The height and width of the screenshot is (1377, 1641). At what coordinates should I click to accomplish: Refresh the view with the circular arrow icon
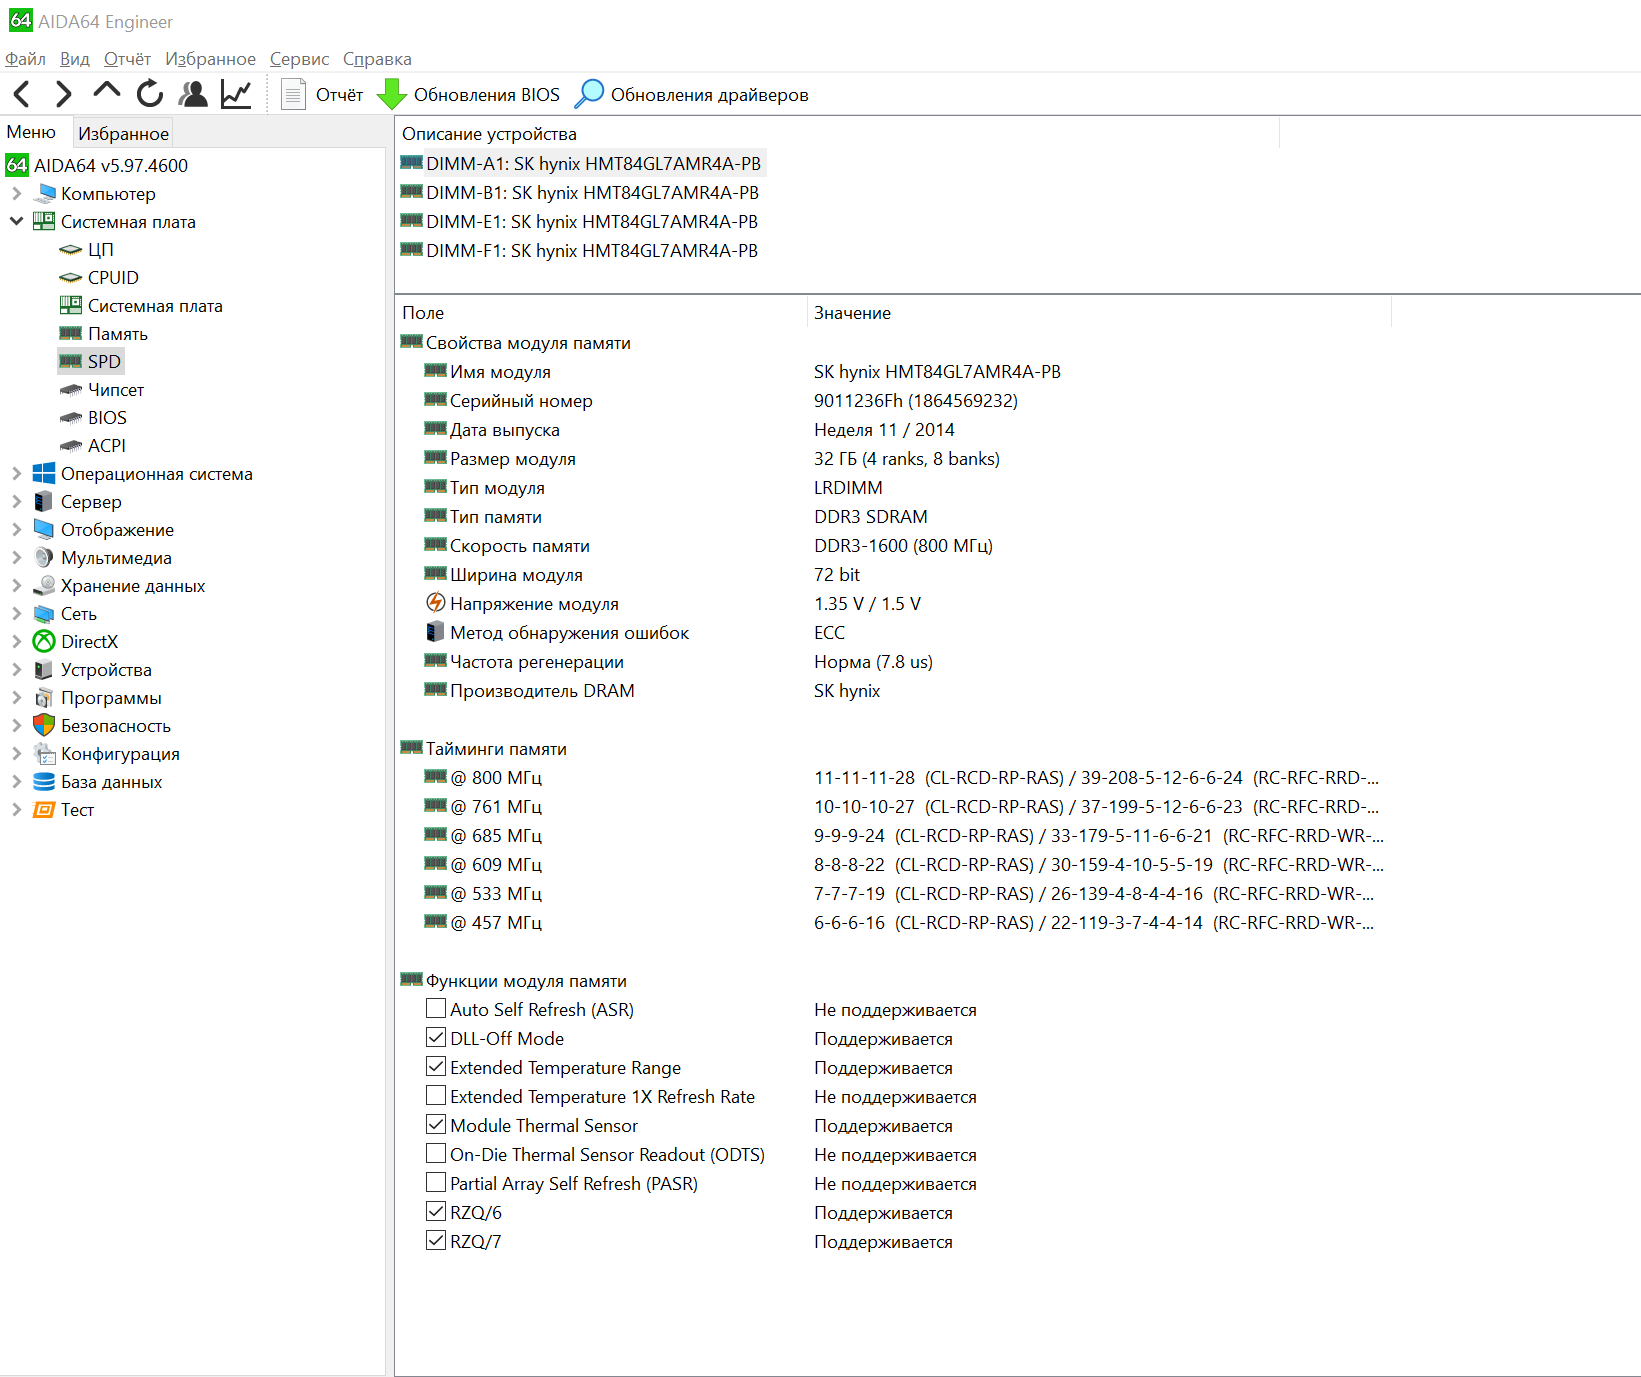150,94
